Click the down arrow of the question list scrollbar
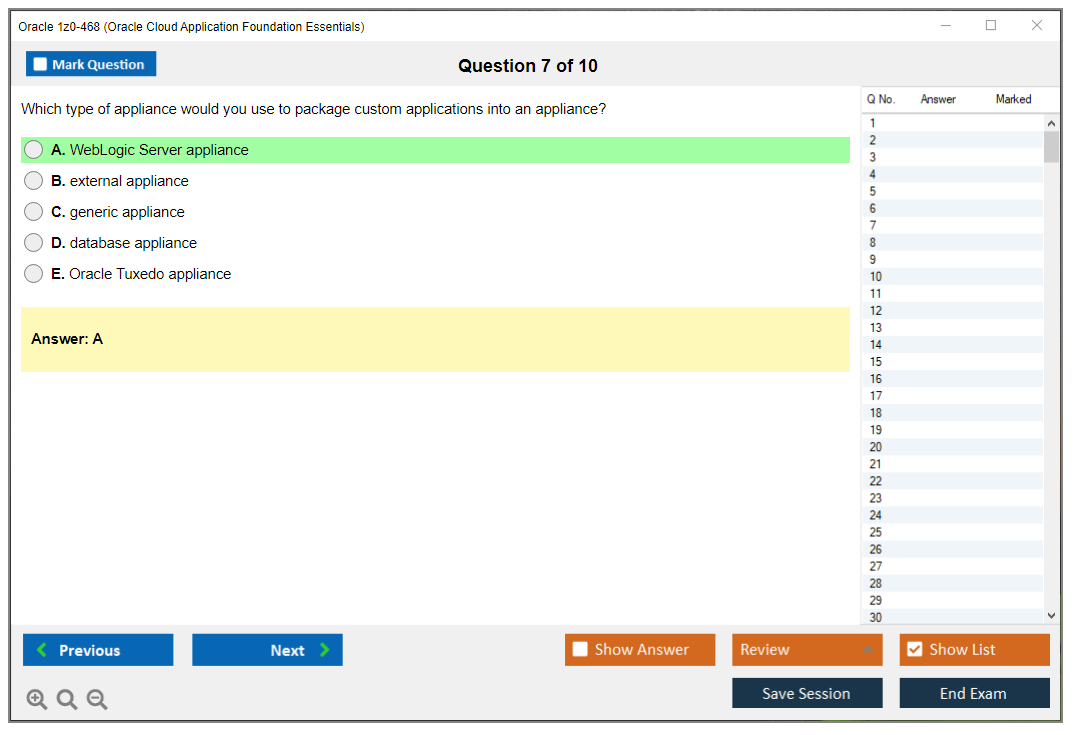Image resolution: width=1075 pixels, height=735 pixels. pyautogui.click(x=1050, y=614)
